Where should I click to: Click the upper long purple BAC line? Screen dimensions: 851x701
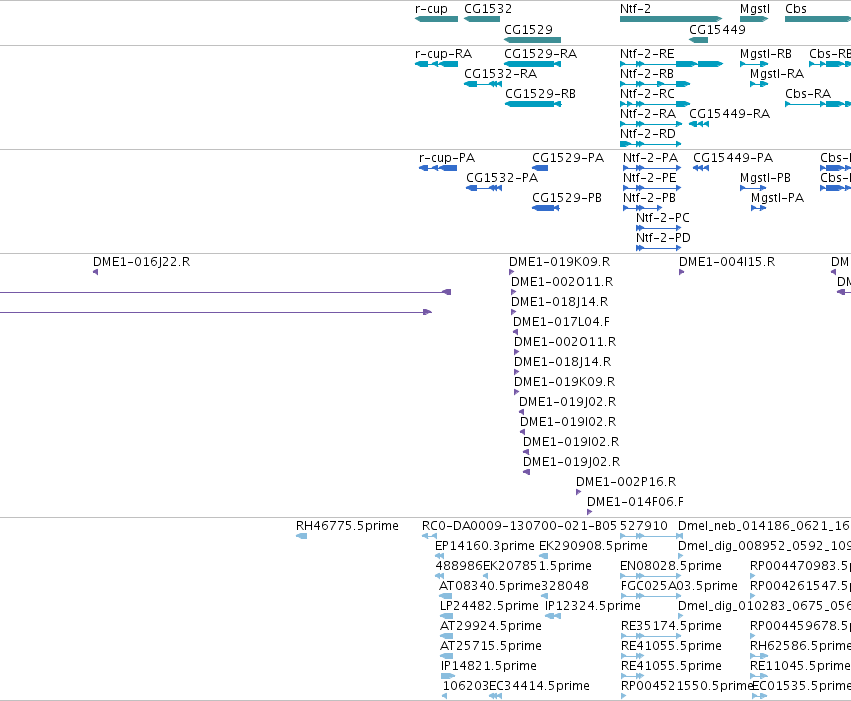225,292
